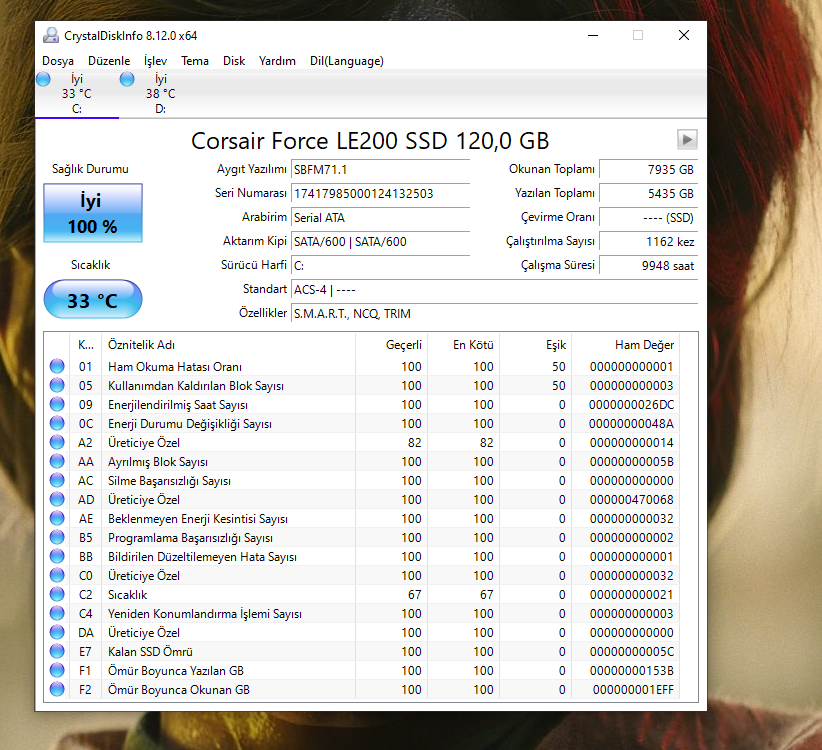Select the Ham Okuma Hatası Oranı row name

coord(175,367)
